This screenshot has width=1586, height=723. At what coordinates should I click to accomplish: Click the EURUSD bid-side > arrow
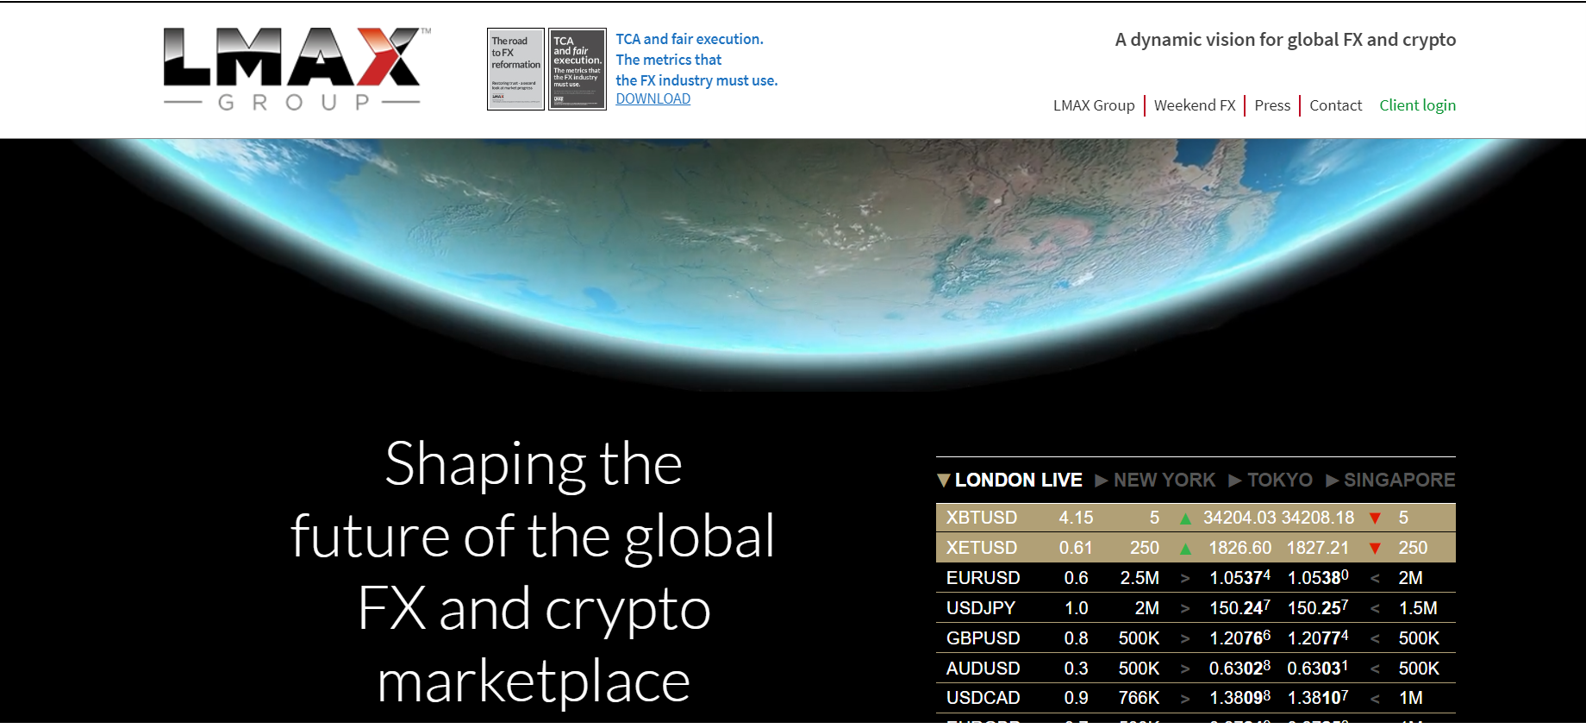pos(1185,578)
